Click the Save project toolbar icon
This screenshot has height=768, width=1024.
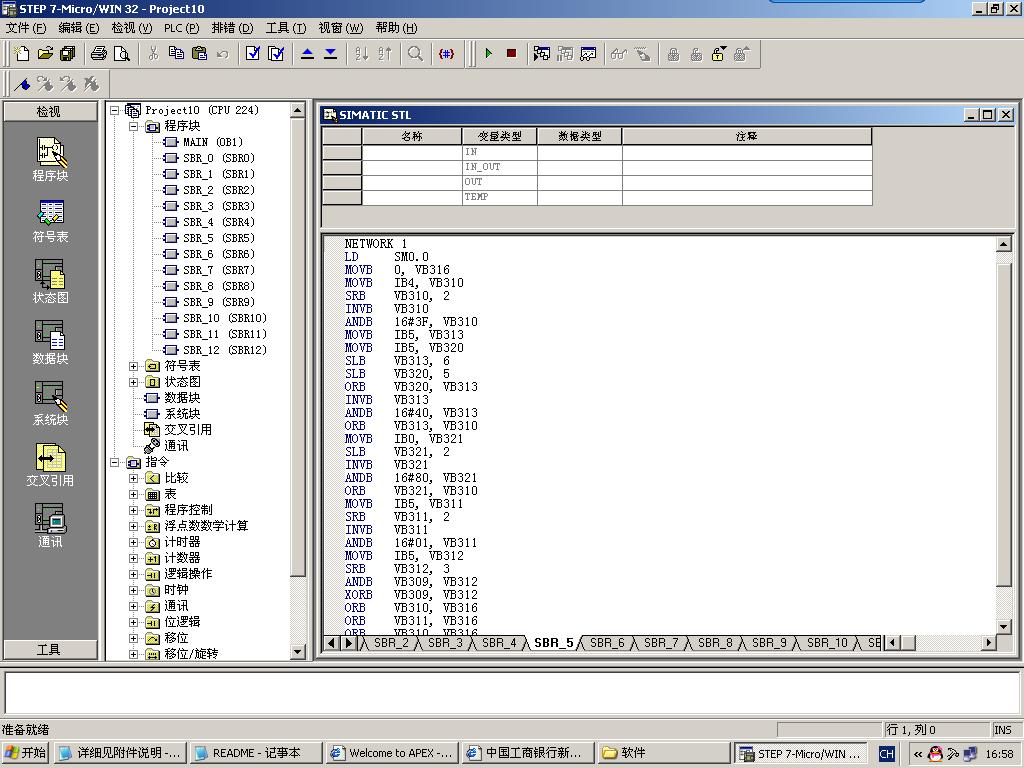pyautogui.click(x=67, y=54)
